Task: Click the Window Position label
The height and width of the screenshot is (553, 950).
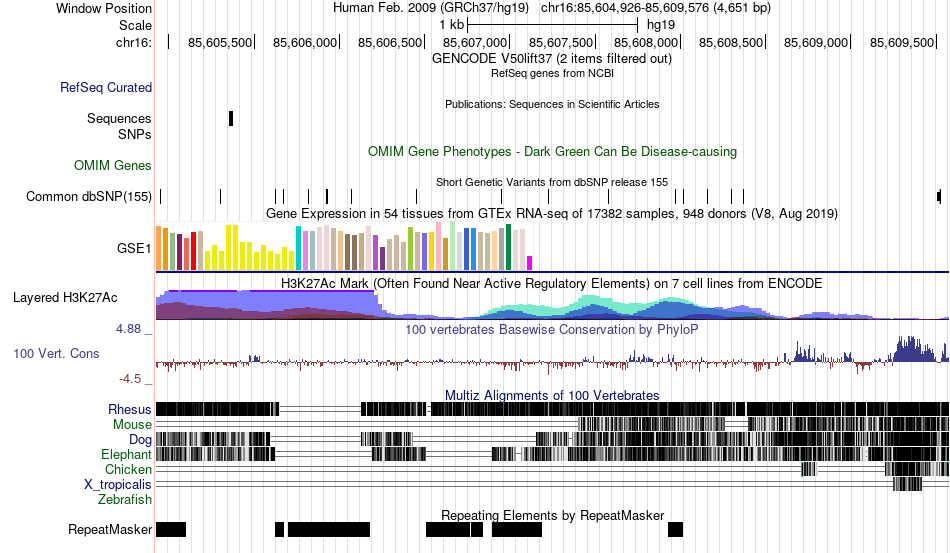Action: tap(104, 8)
